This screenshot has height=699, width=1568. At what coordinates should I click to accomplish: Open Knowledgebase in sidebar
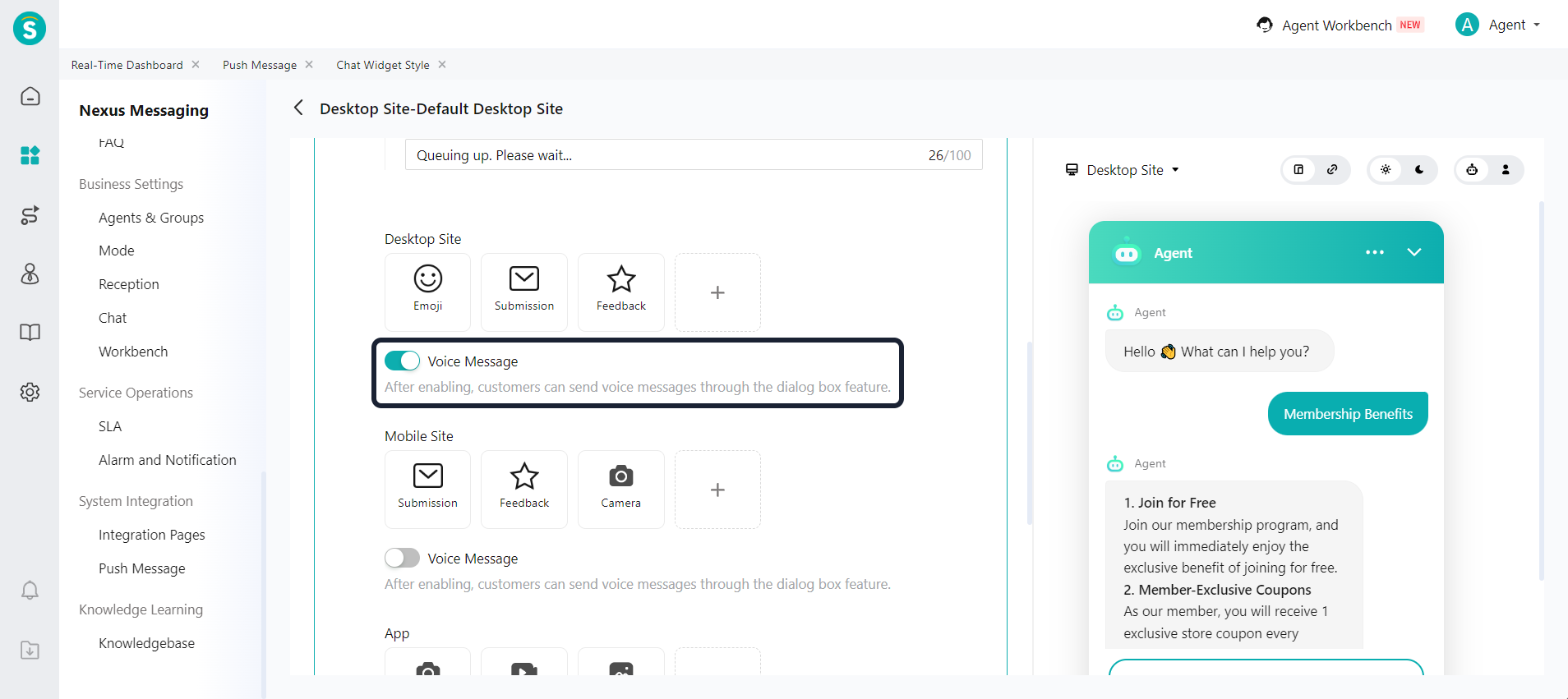click(147, 643)
